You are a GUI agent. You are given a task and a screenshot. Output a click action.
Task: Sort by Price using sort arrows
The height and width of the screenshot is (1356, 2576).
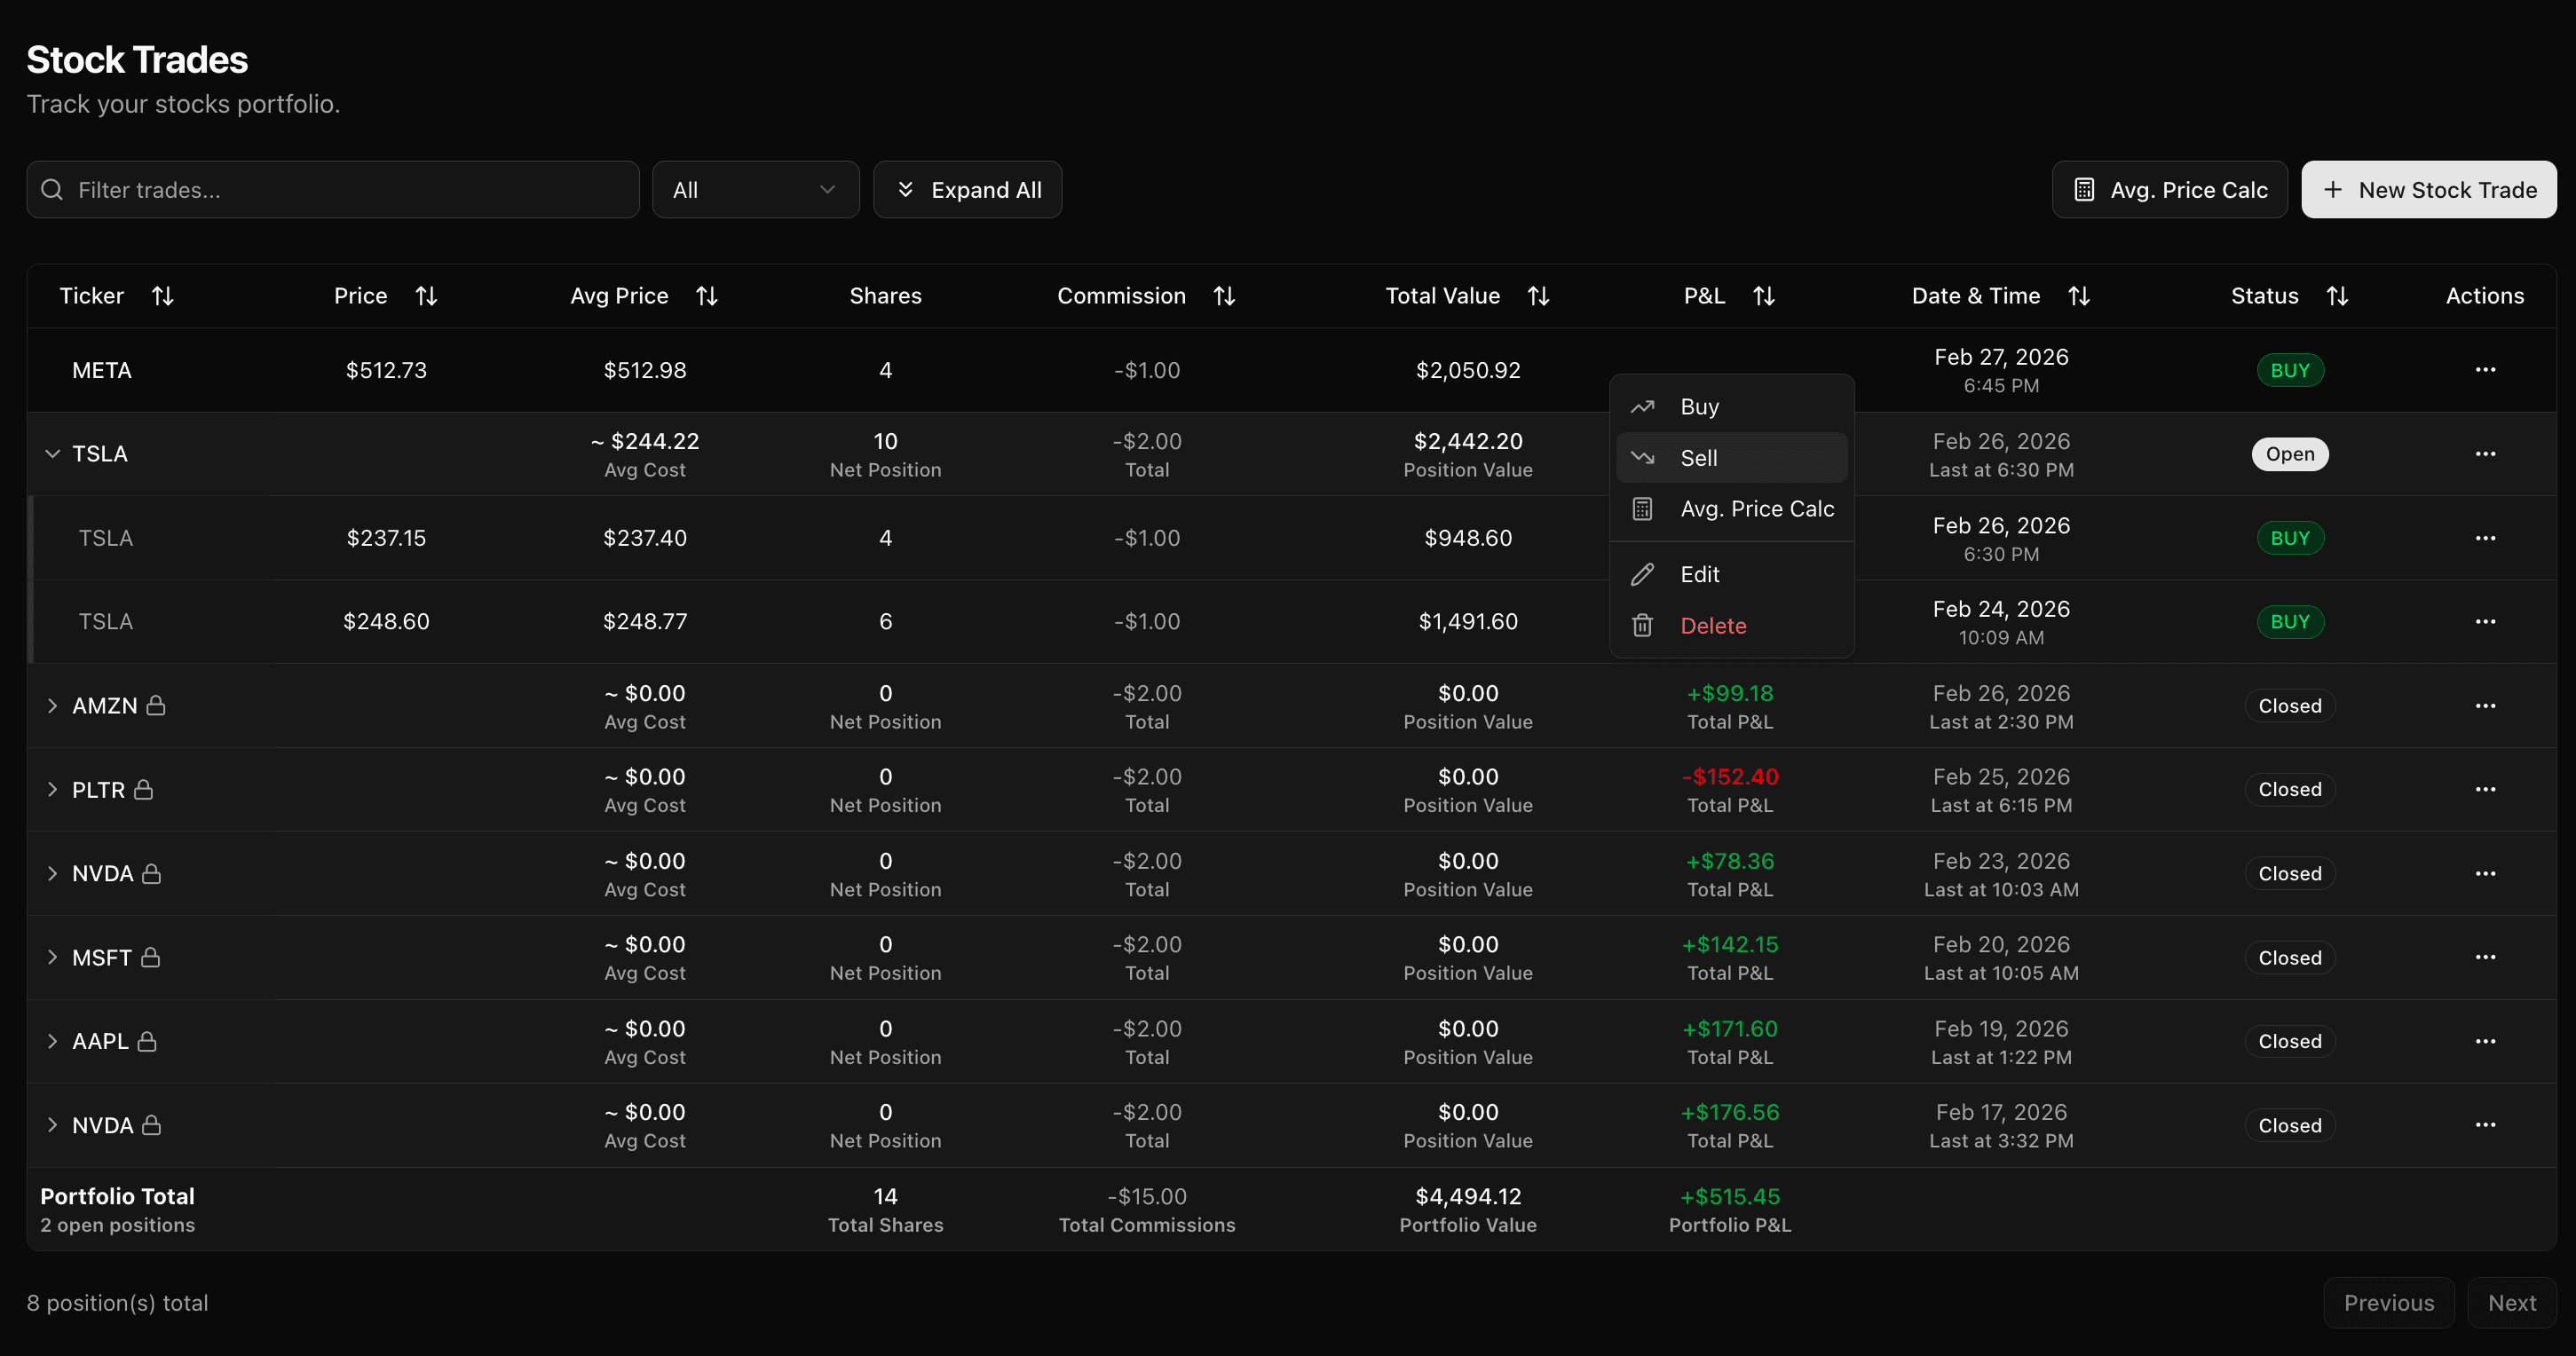click(x=426, y=296)
